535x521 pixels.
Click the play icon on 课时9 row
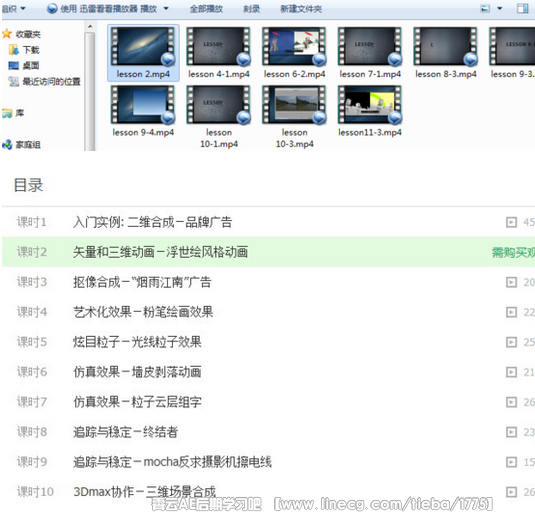(x=511, y=462)
